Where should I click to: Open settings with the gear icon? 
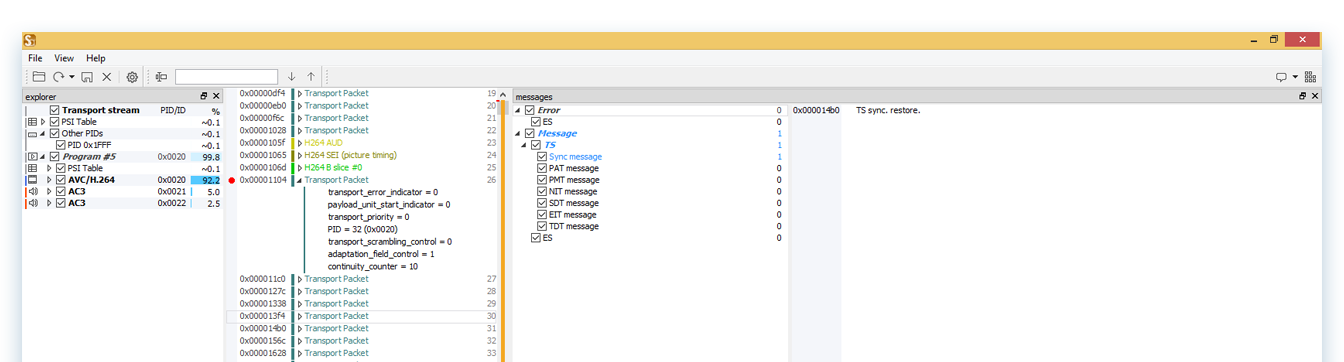click(132, 77)
